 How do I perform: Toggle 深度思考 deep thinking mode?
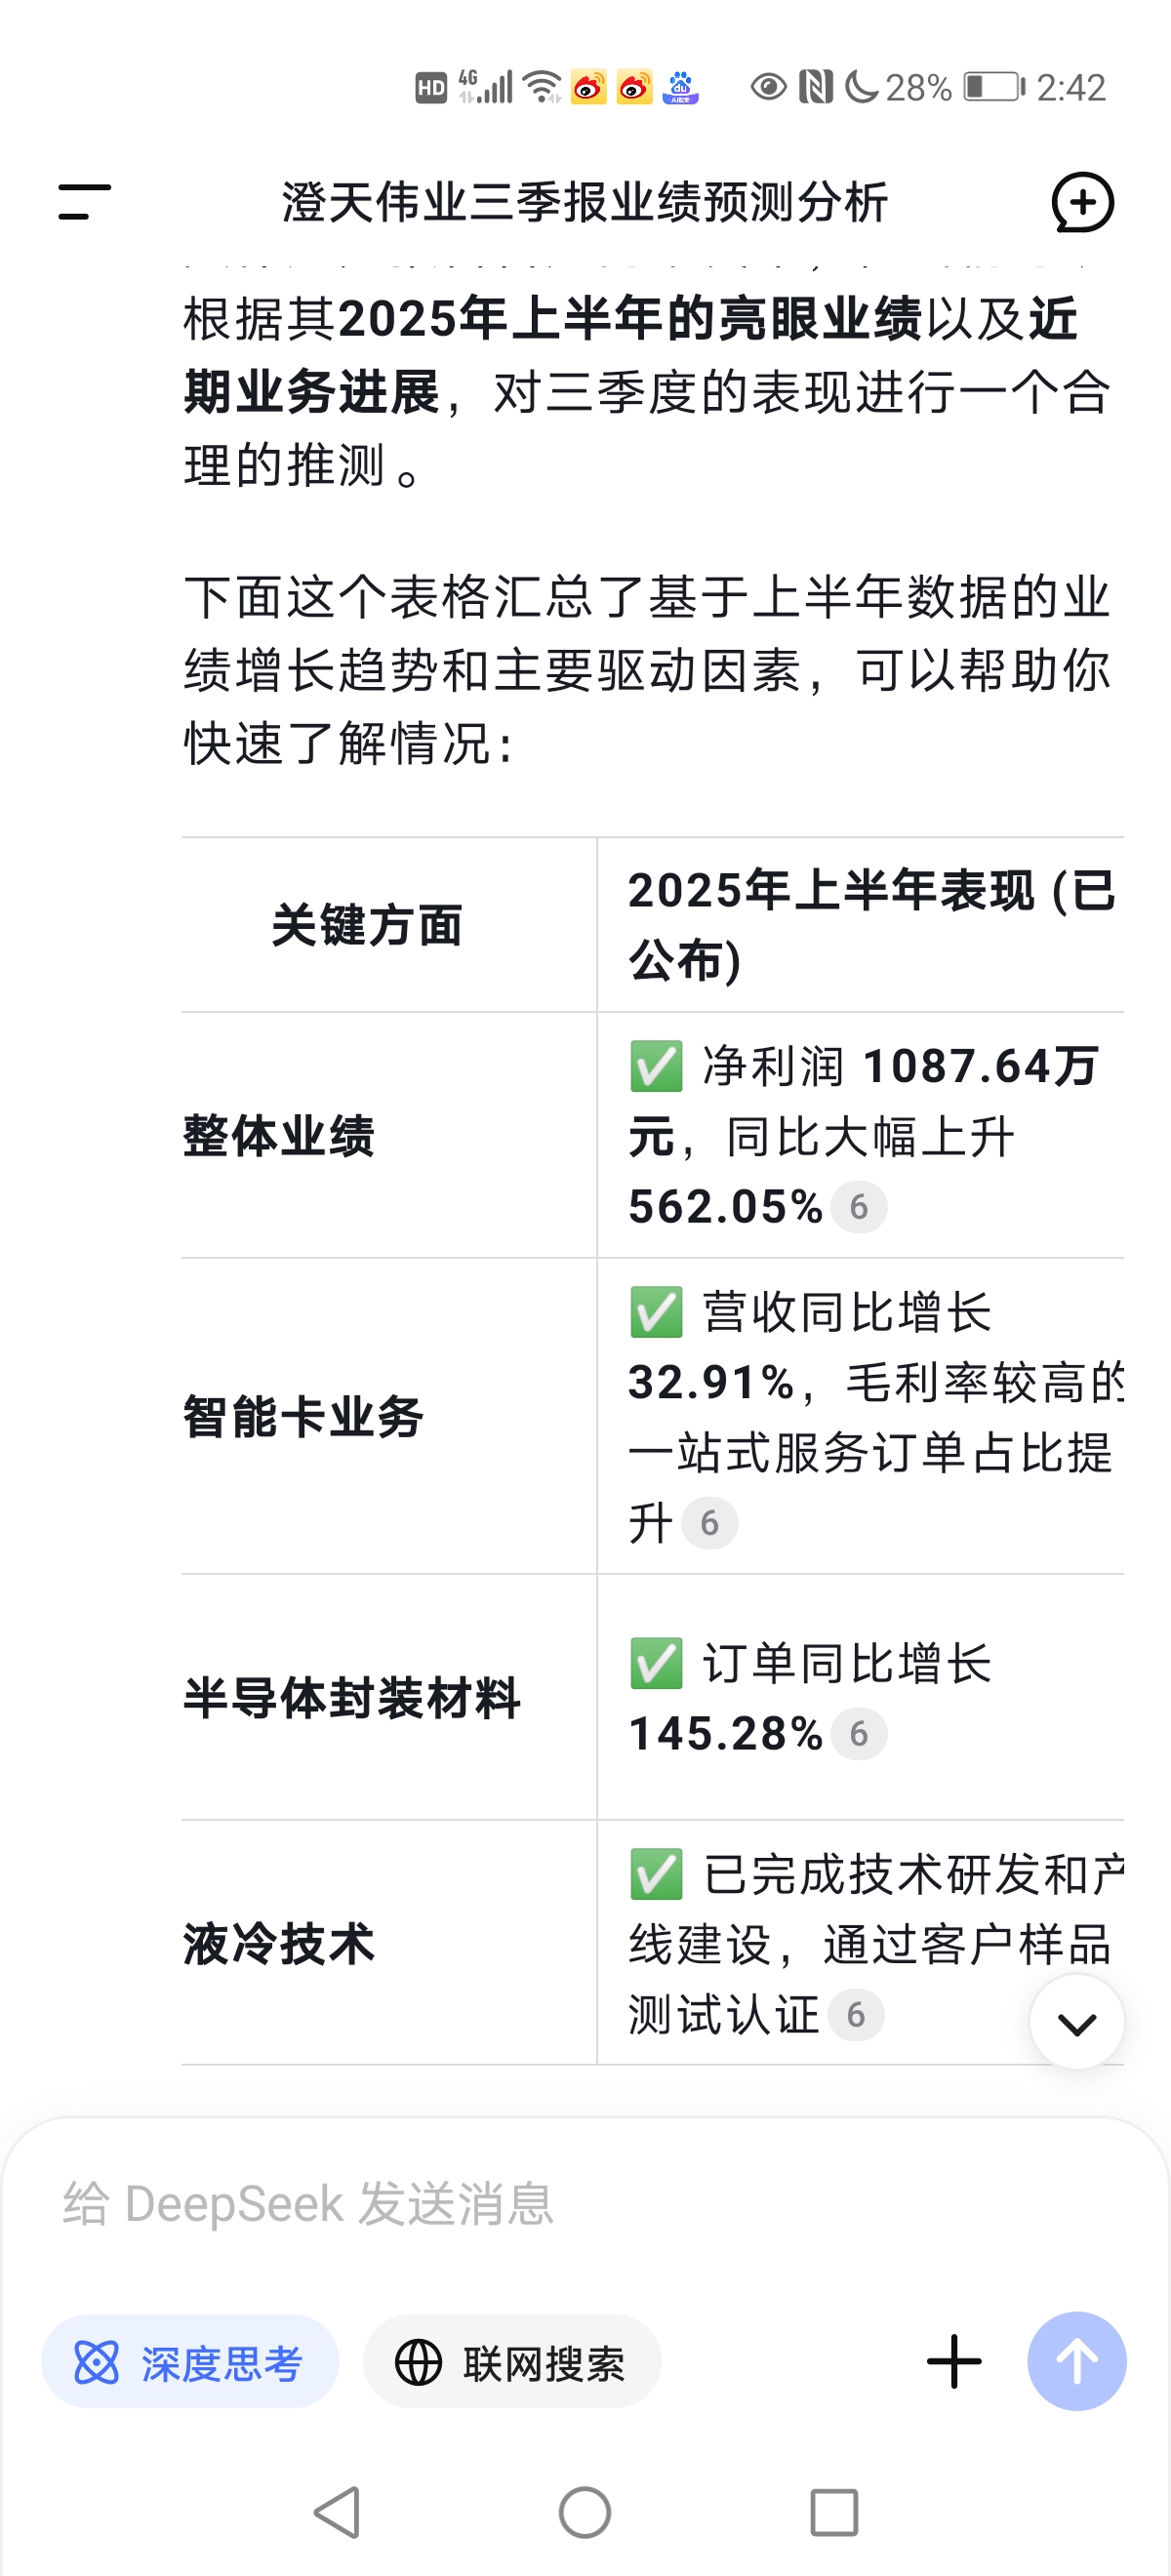click(x=190, y=2362)
